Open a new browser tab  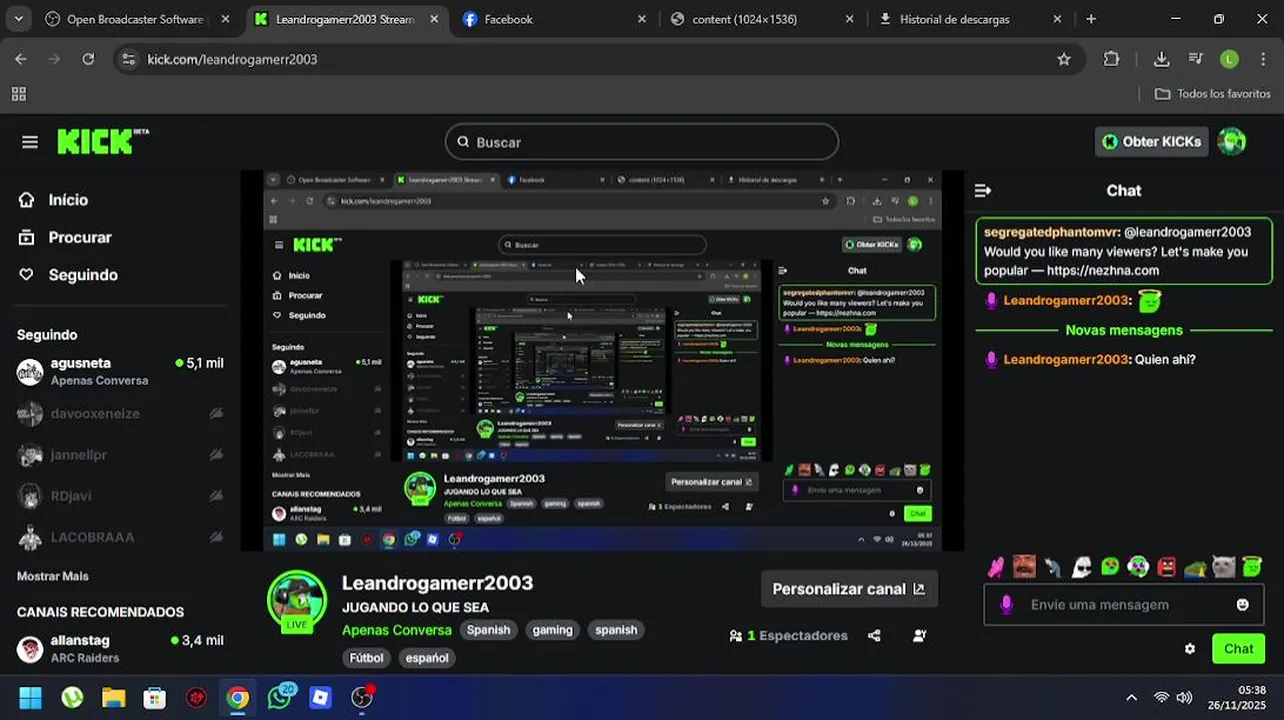pos(1091,19)
